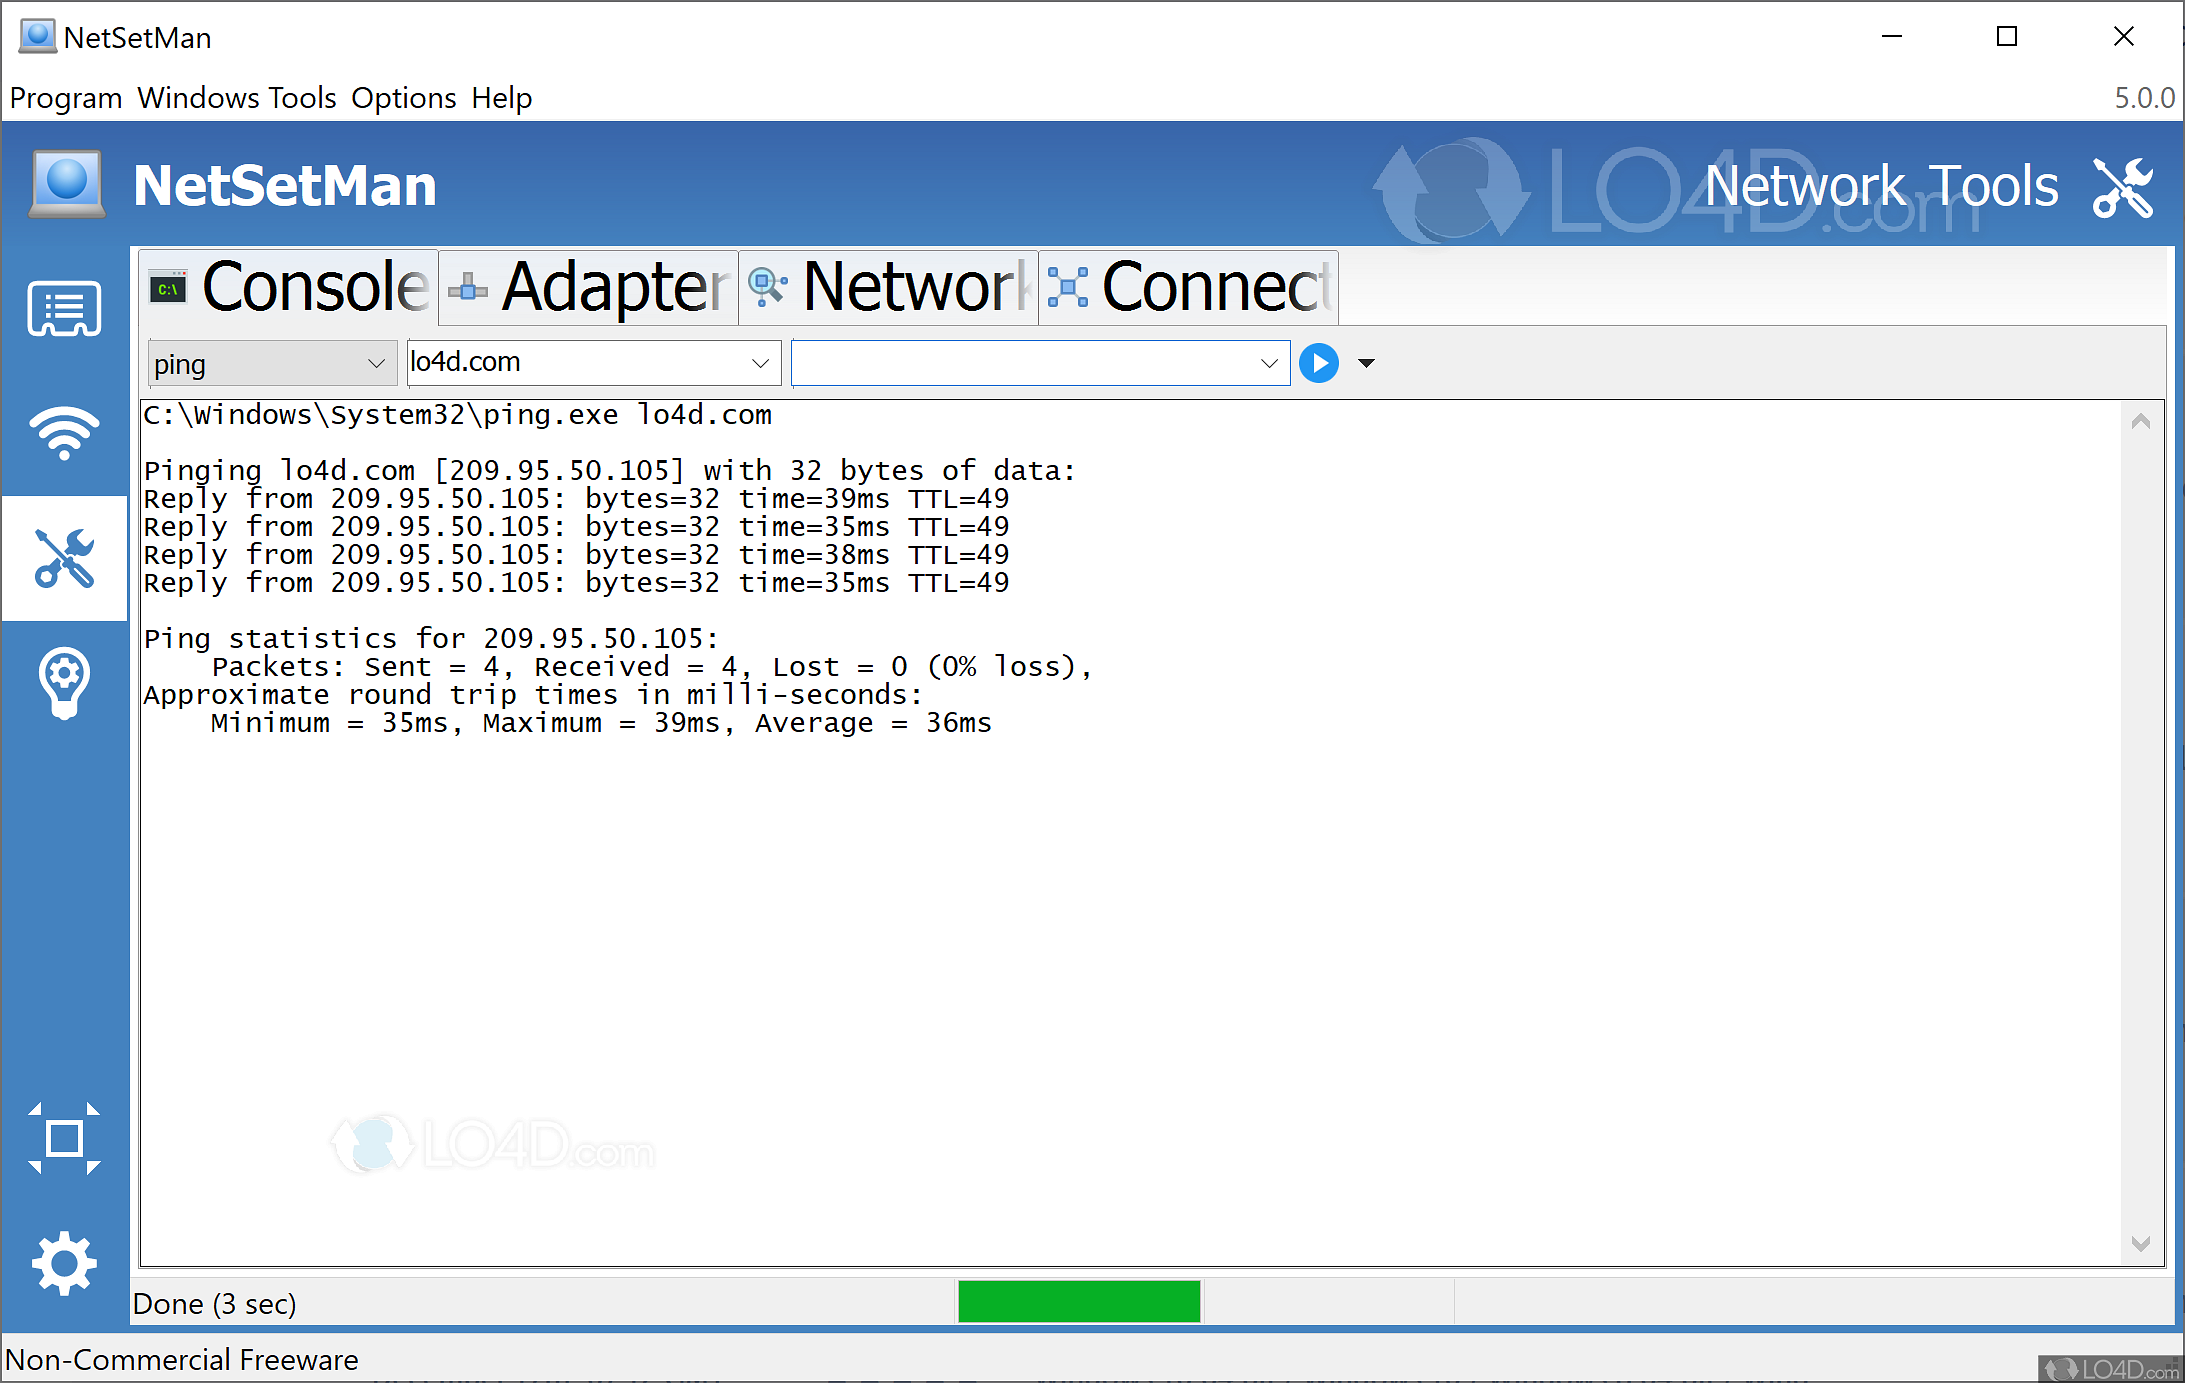Switch to the Adapter tab
Screen dimensions: 2185x1383
588,288
